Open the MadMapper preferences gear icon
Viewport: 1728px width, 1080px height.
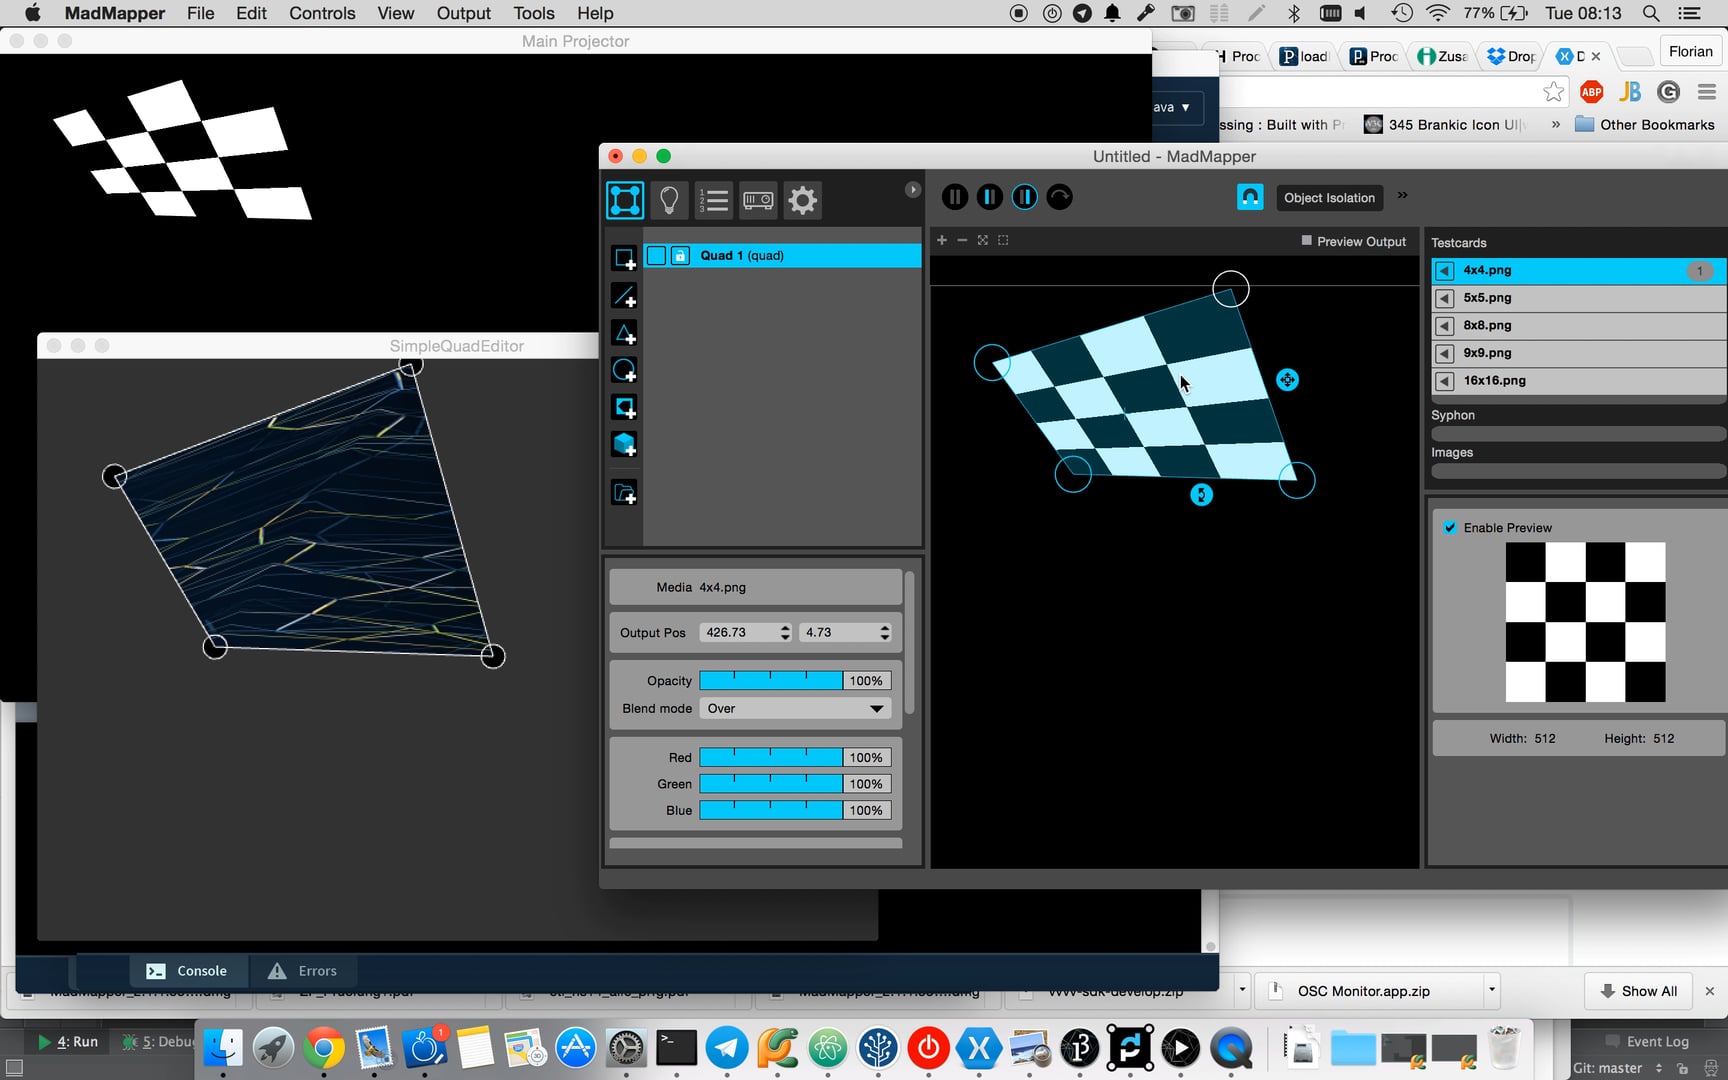click(x=802, y=200)
